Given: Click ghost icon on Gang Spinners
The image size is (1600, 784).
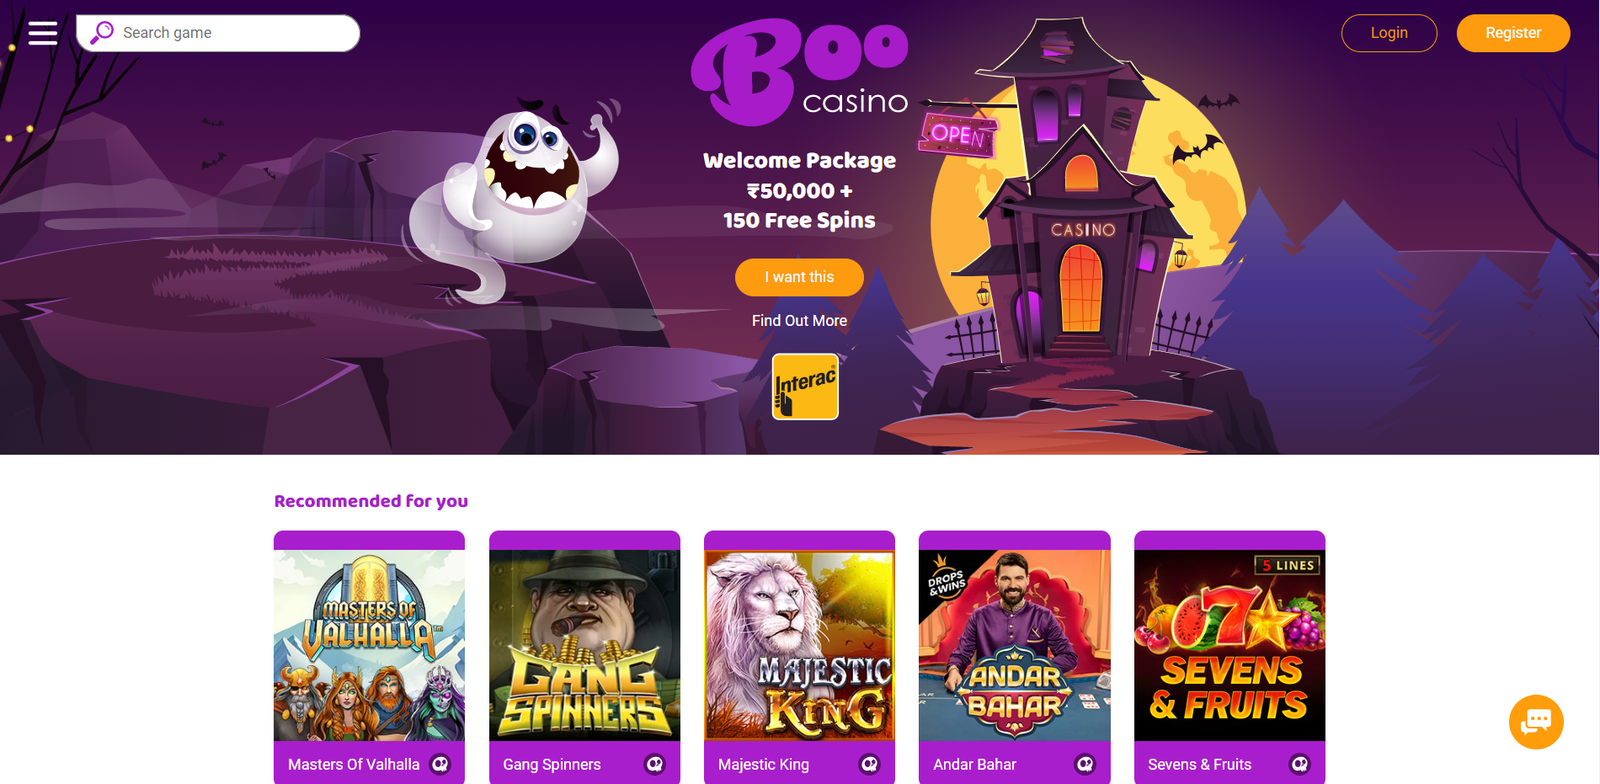Looking at the screenshot, I should (x=655, y=764).
